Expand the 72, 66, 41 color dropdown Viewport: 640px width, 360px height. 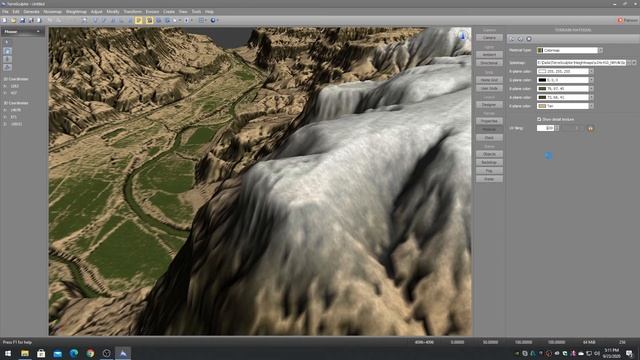(x=591, y=97)
